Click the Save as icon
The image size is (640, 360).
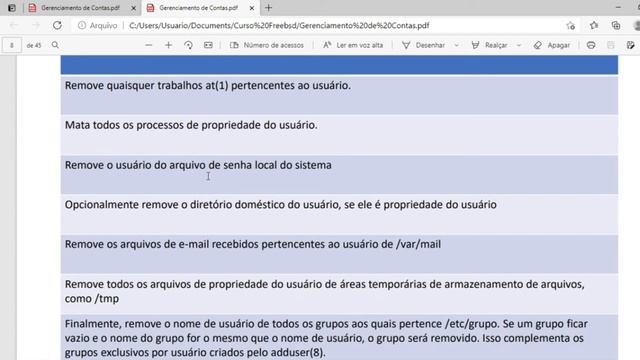pos(631,45)
